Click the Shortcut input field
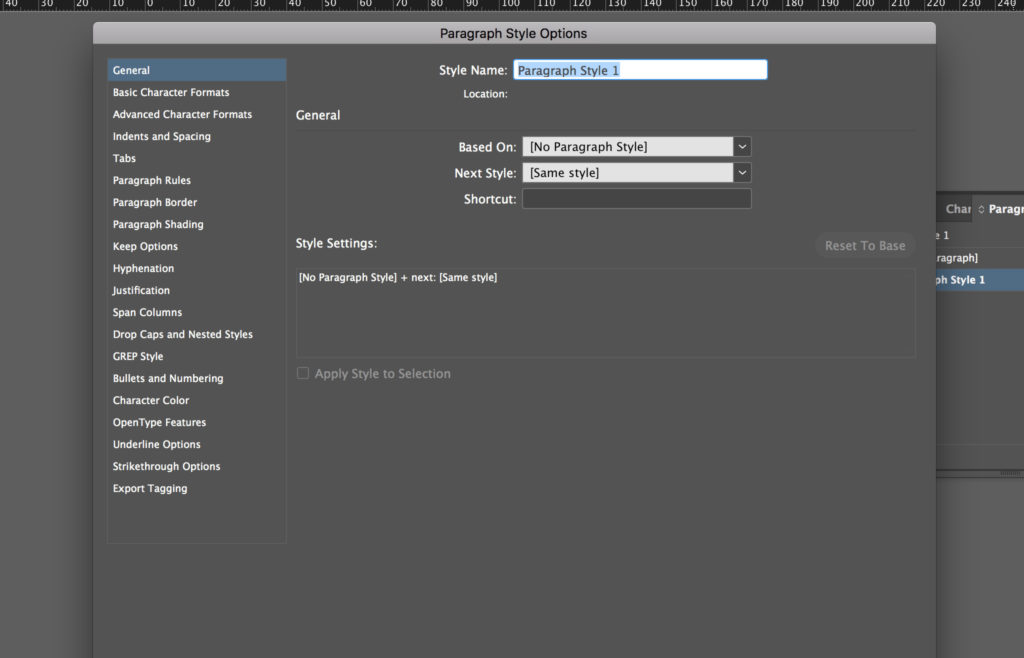The height and width of the screenshot is (658, 1024). tap(636, 199)
